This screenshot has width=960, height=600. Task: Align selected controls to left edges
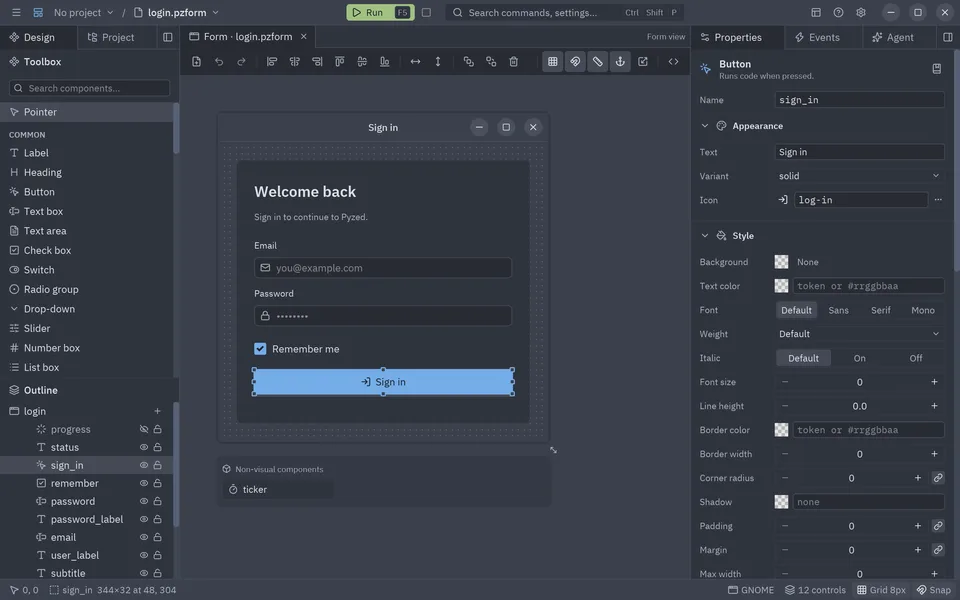272,61
